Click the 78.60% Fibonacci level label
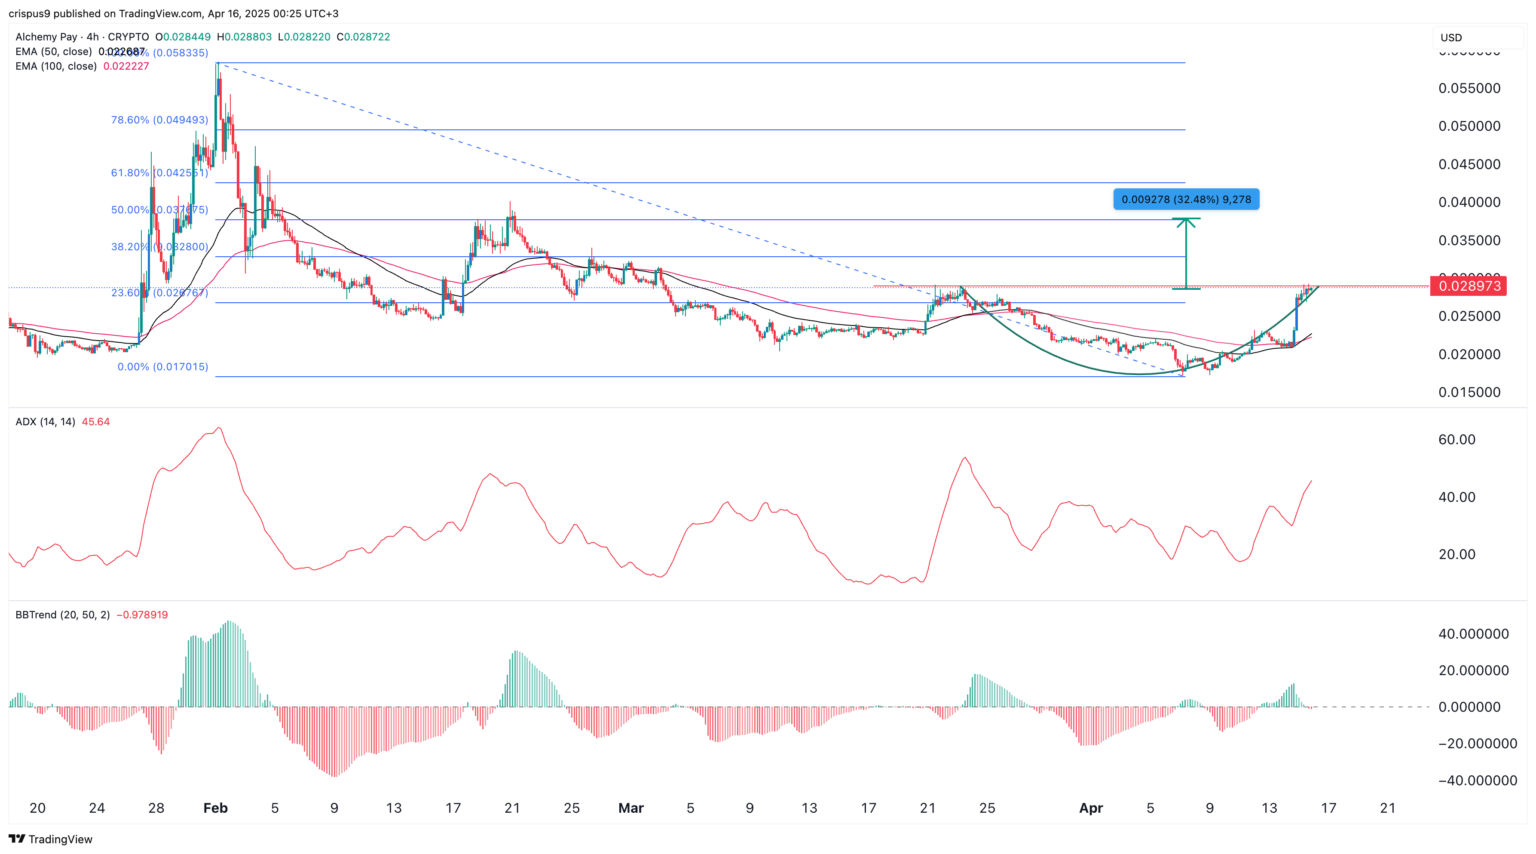 pyautogui.click(x=159, y=120)
